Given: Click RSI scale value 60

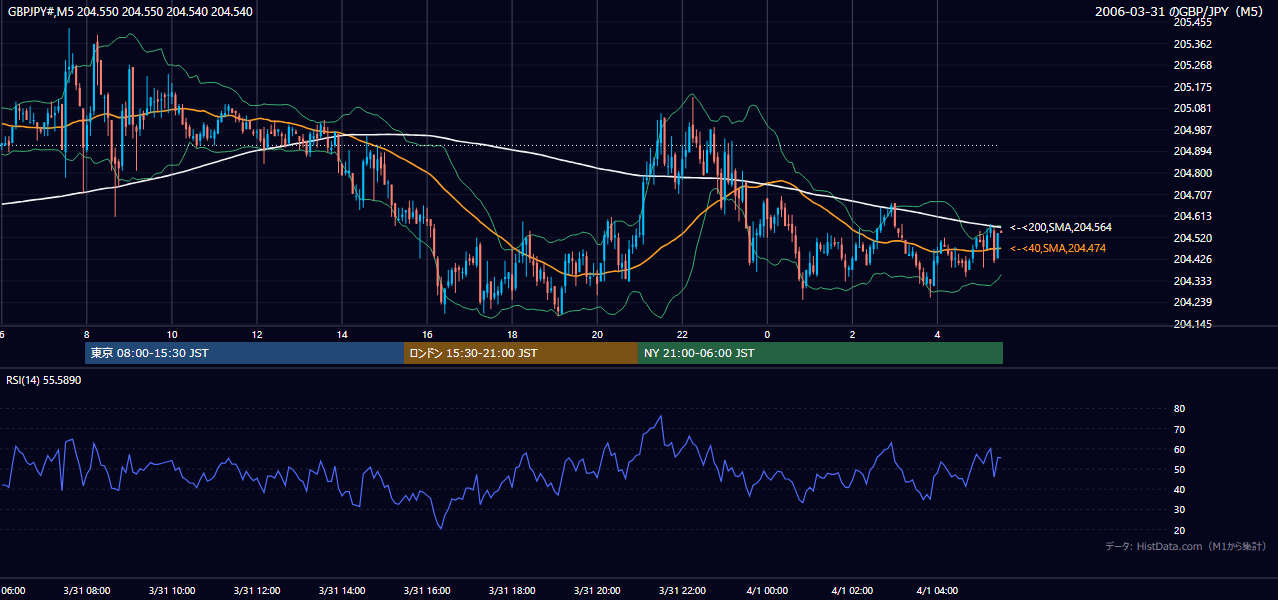Looking at the screenshot, I should tap(1179, 449).
